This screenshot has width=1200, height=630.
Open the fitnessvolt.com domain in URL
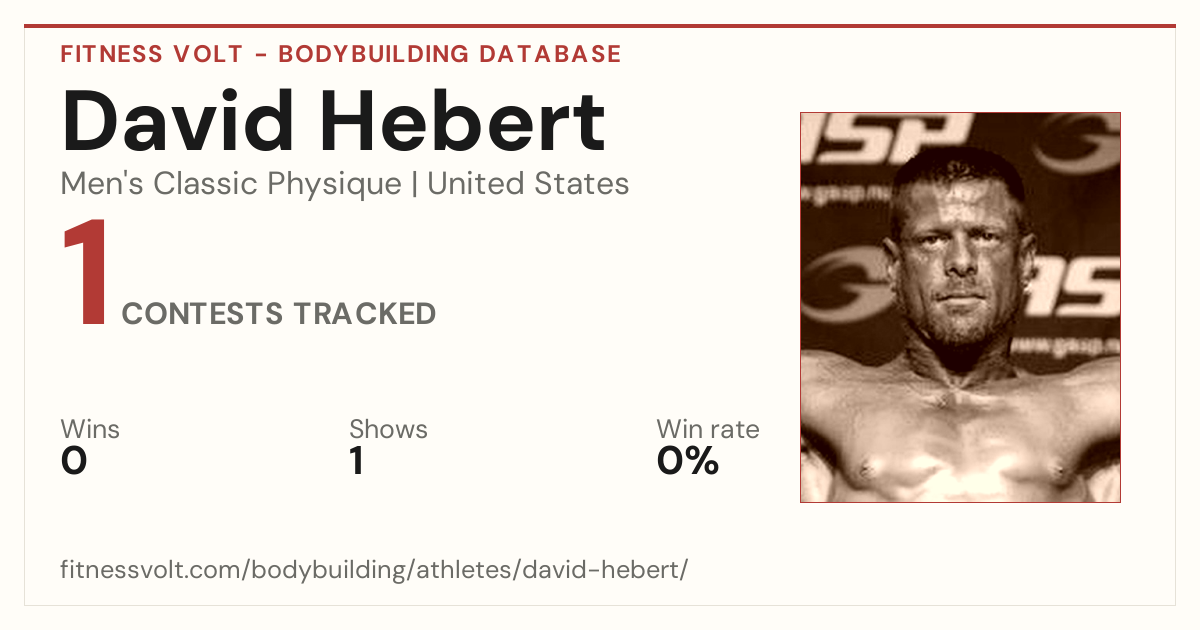point(151,571)
